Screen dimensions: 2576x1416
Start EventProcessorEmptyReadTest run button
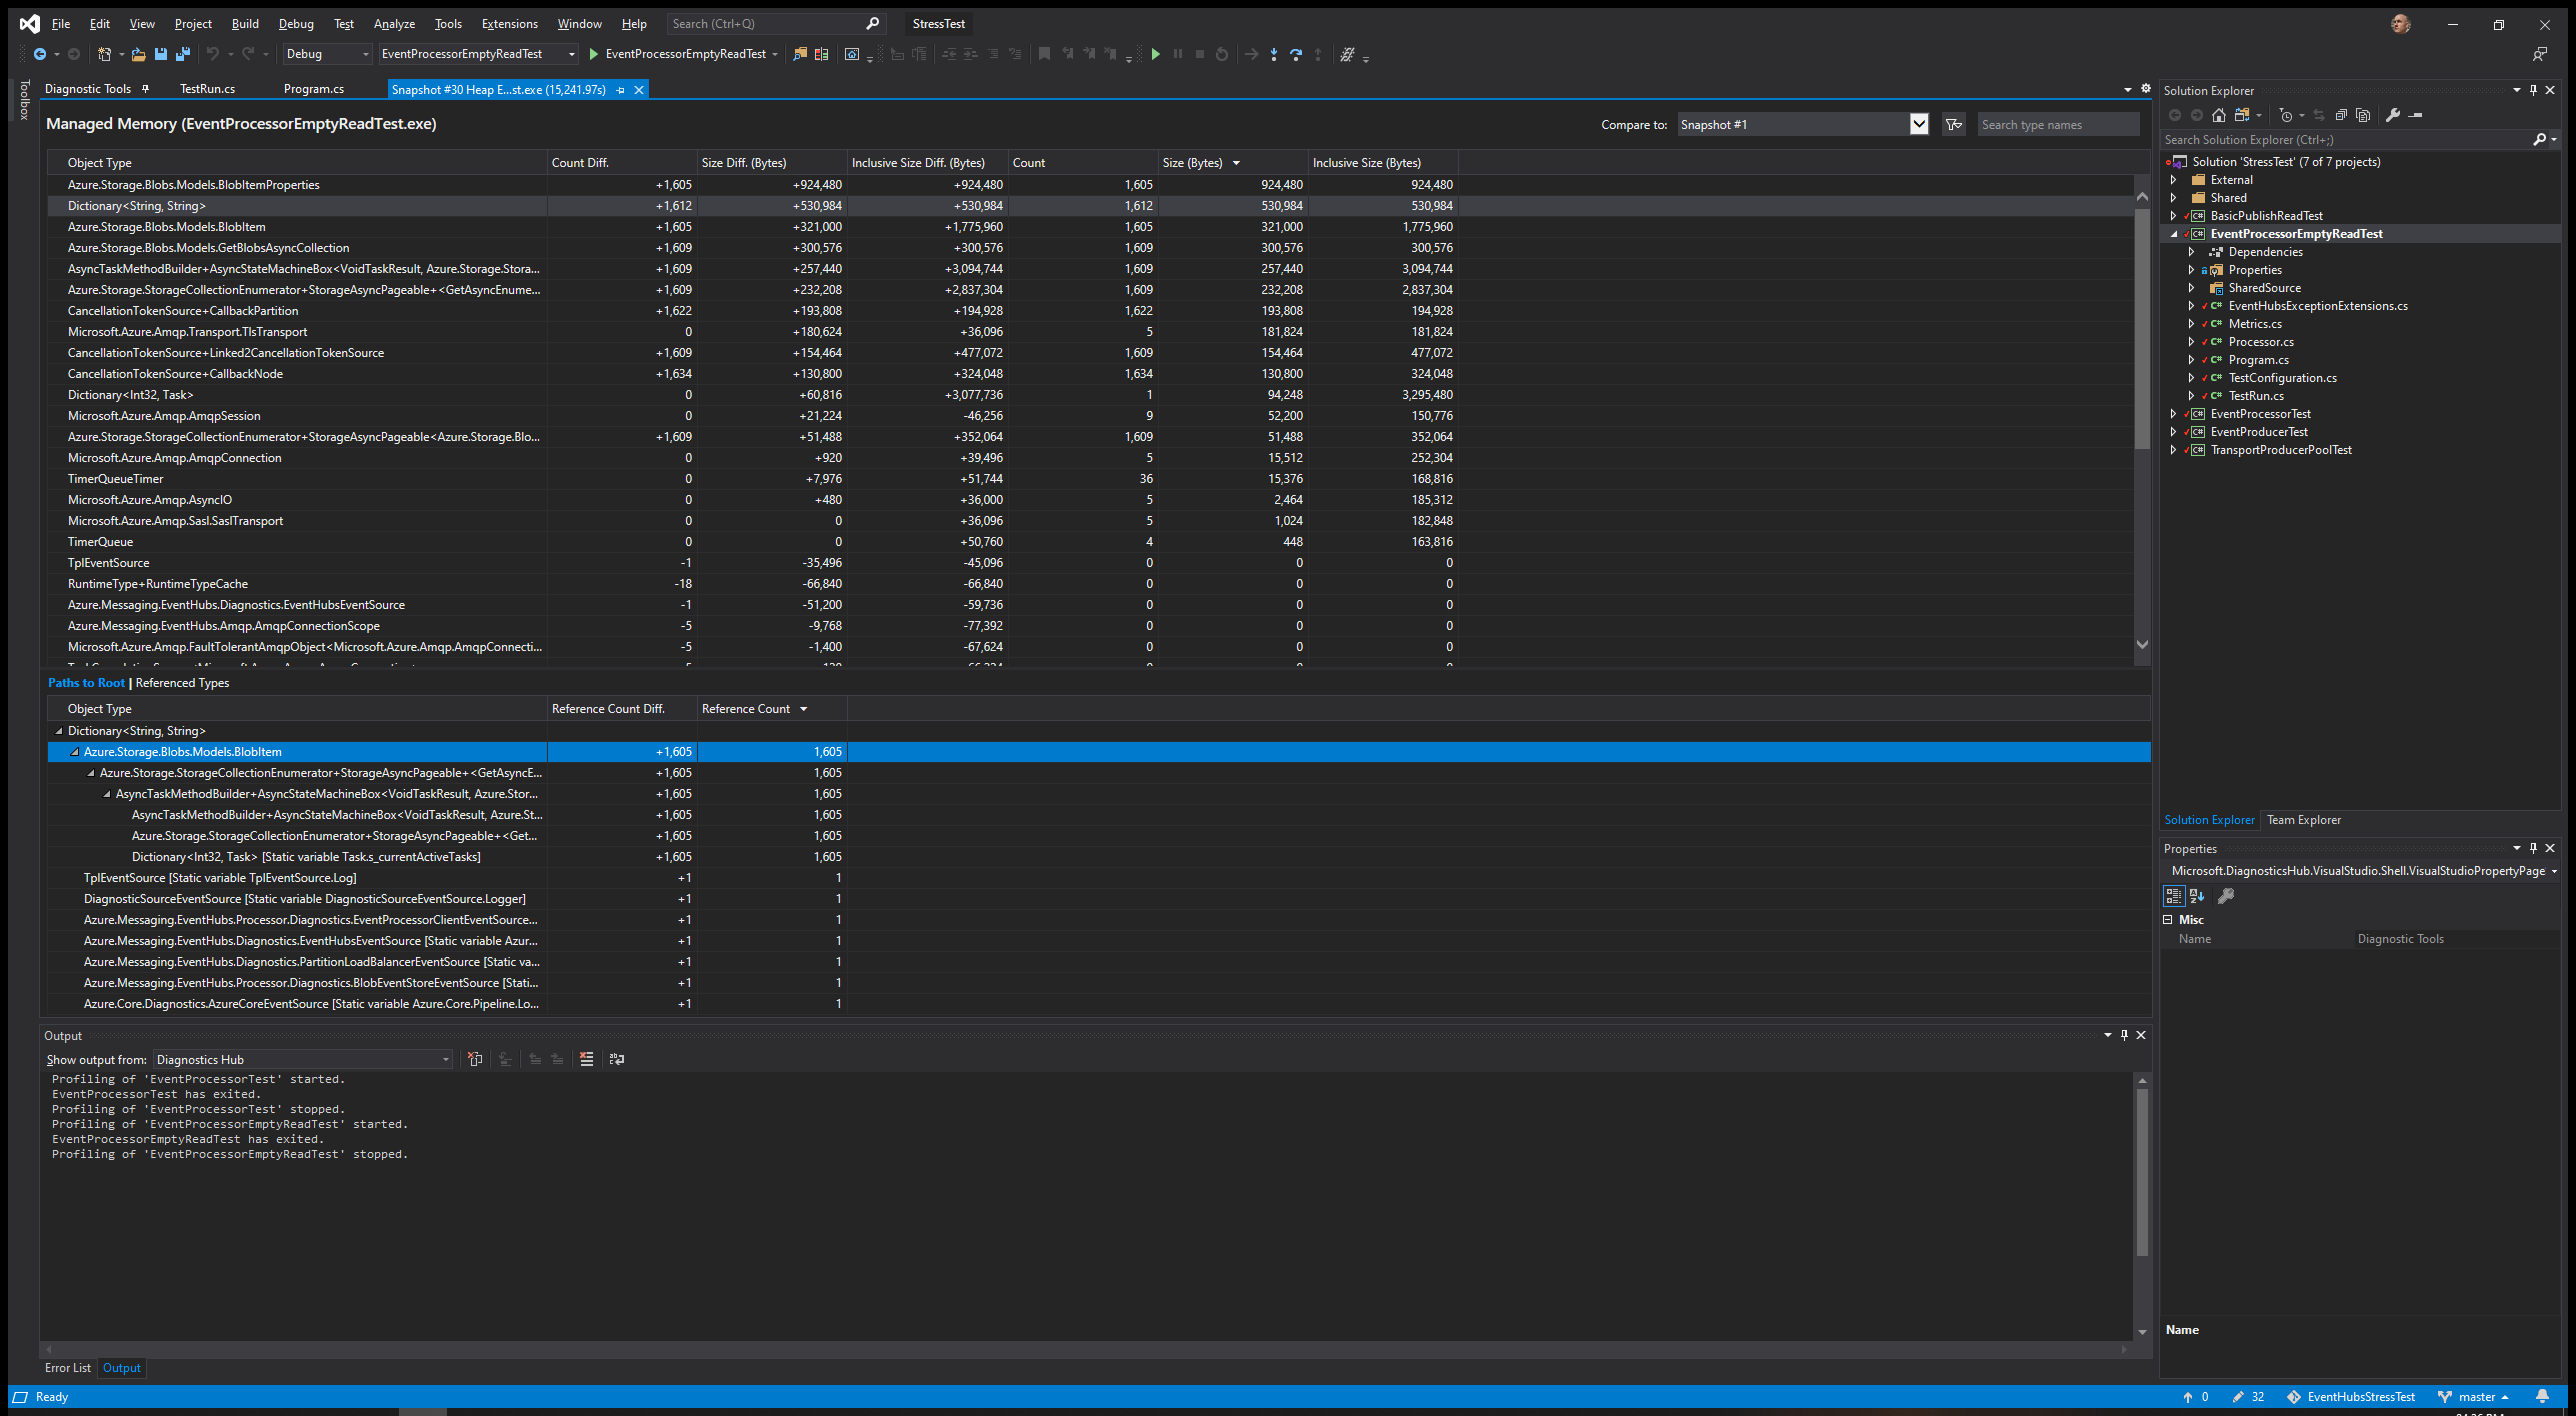point(683,54)
